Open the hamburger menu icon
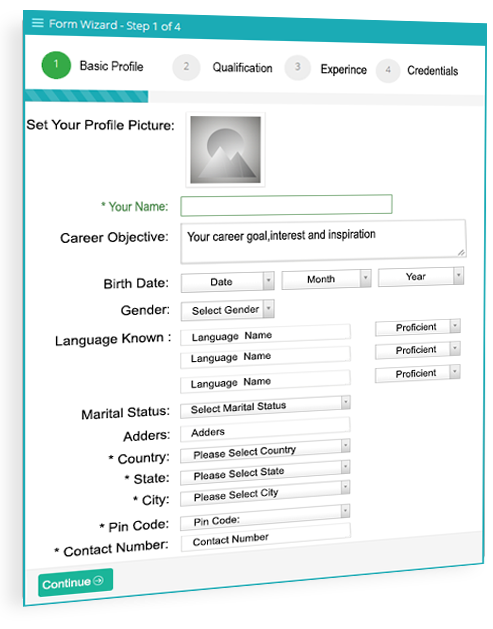Screen dimensions: 493x629 tap(37, 22)
